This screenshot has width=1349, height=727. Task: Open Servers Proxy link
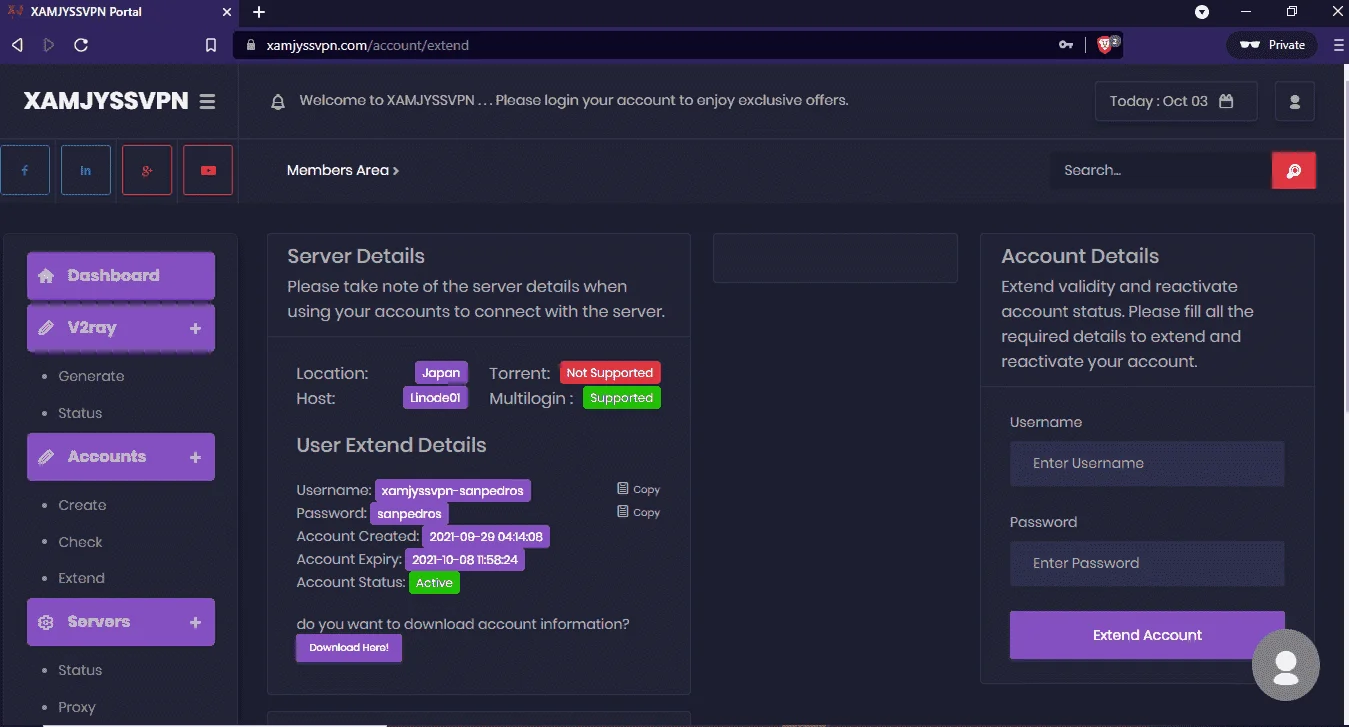coord(77,707)
